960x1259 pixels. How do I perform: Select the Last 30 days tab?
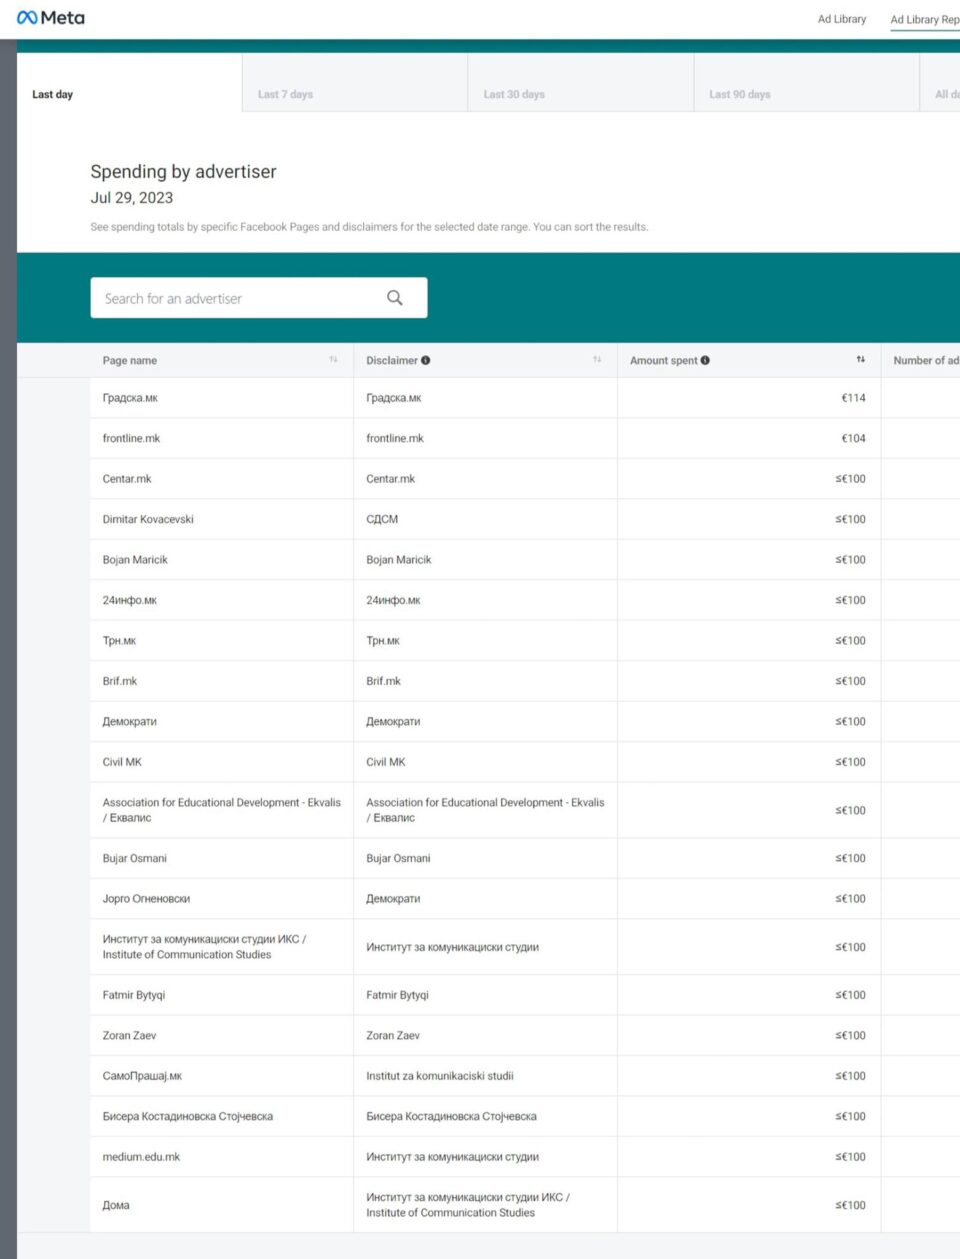(514, 94)
